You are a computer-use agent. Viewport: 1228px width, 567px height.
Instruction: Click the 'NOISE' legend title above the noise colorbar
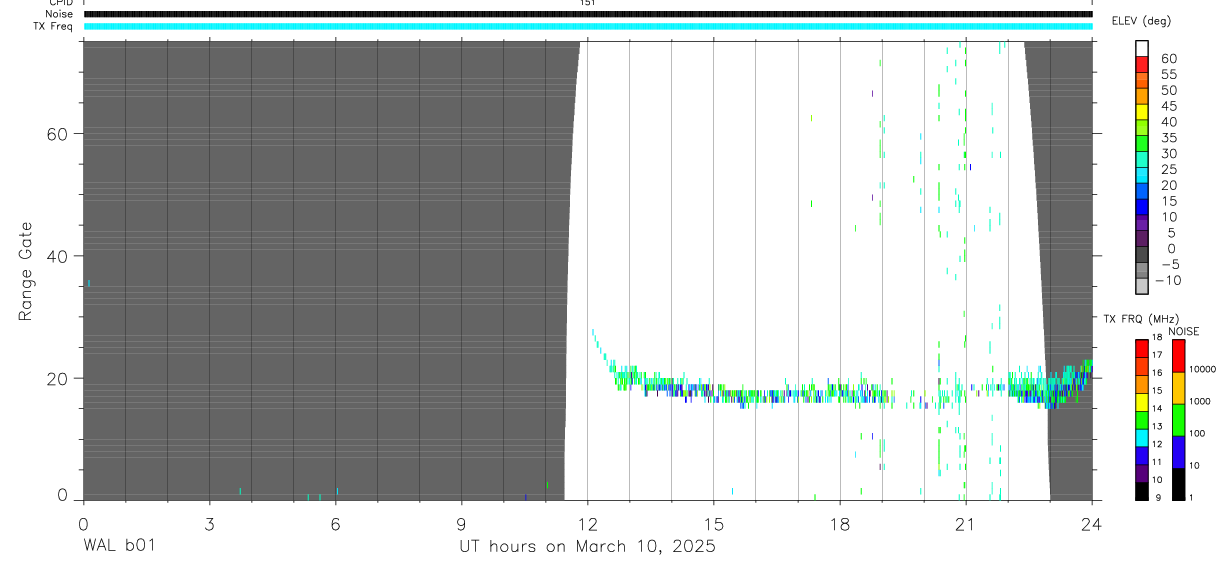pyautogui.click(x=1183, y=332)
